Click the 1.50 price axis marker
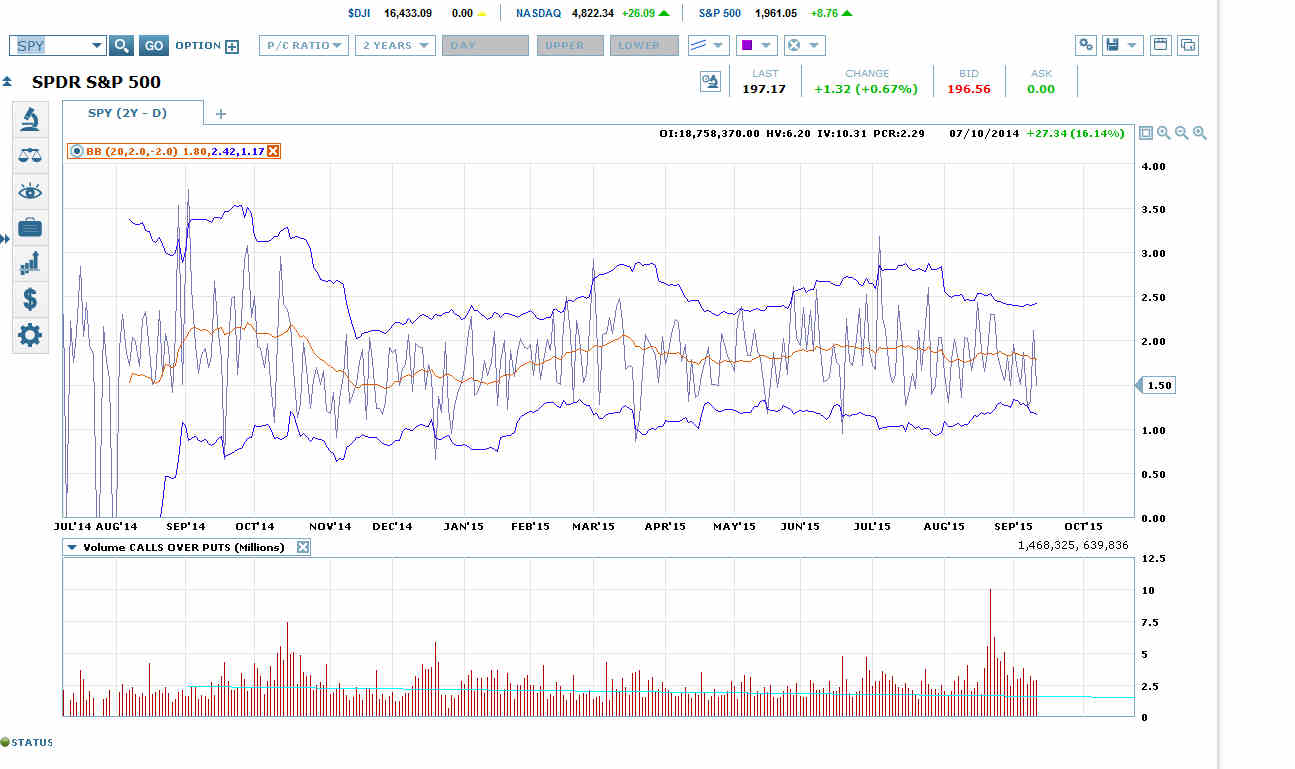The width and height of the screenshot is (1295, 769). [1155, 385]
